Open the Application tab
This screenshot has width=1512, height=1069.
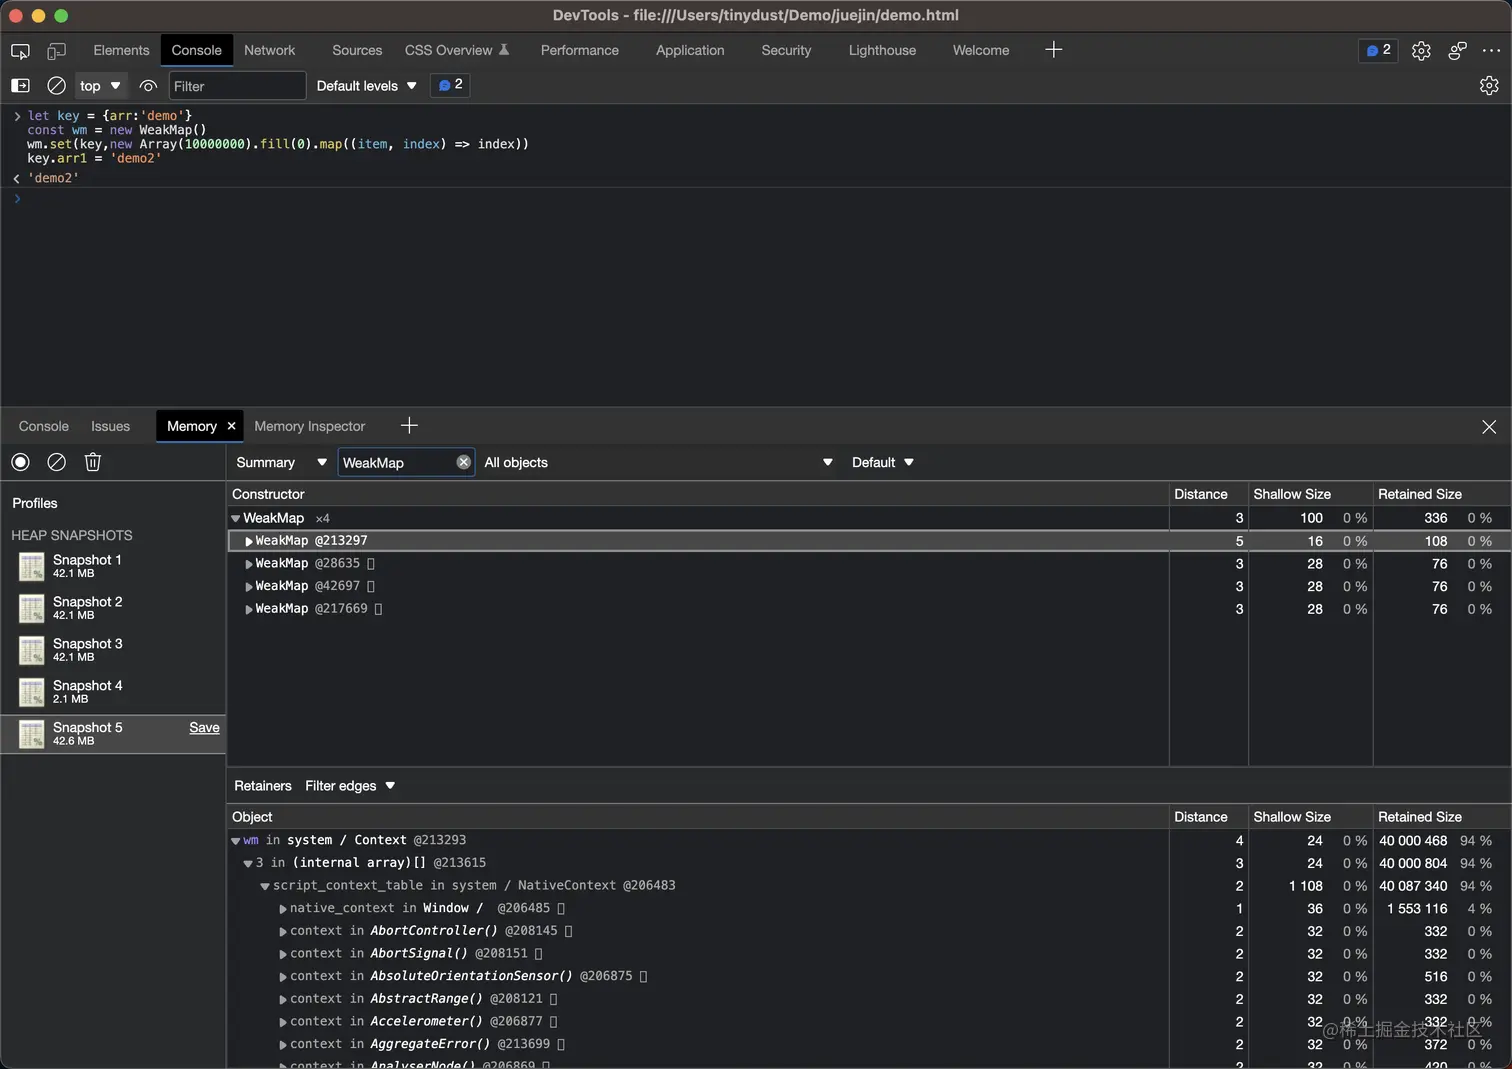[690, 50]
